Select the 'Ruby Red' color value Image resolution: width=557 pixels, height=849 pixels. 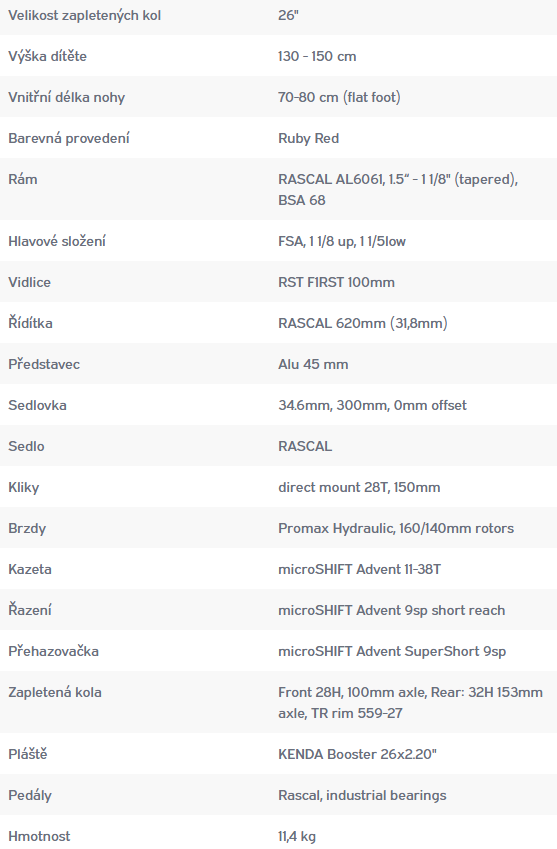[x=309, y=139]
